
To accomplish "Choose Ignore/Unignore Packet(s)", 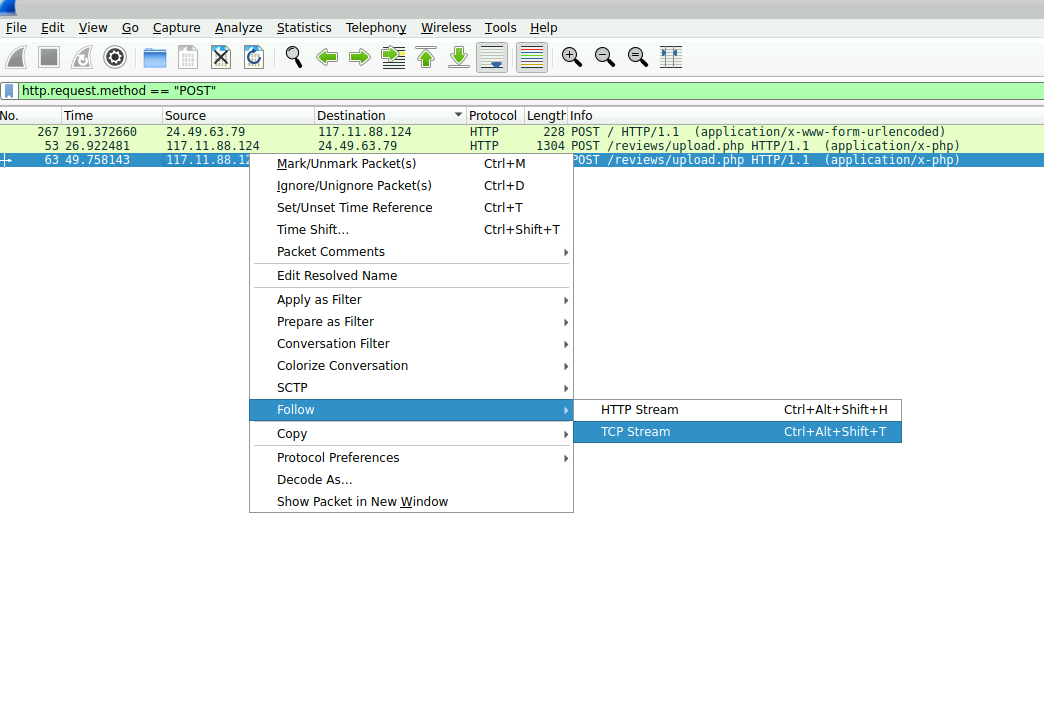I will coord(411,186).
